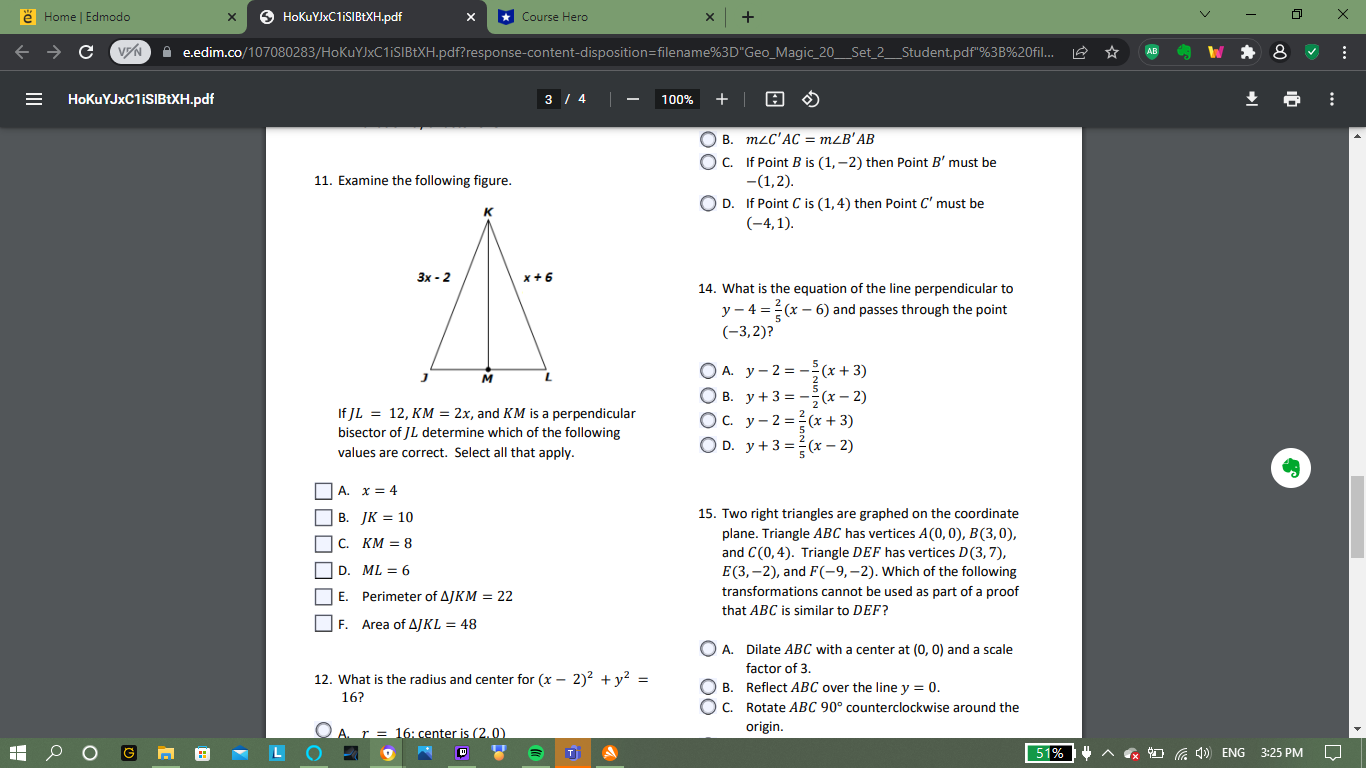Open Chrome's three-dot settings menu

click(x=1345, y=52)
